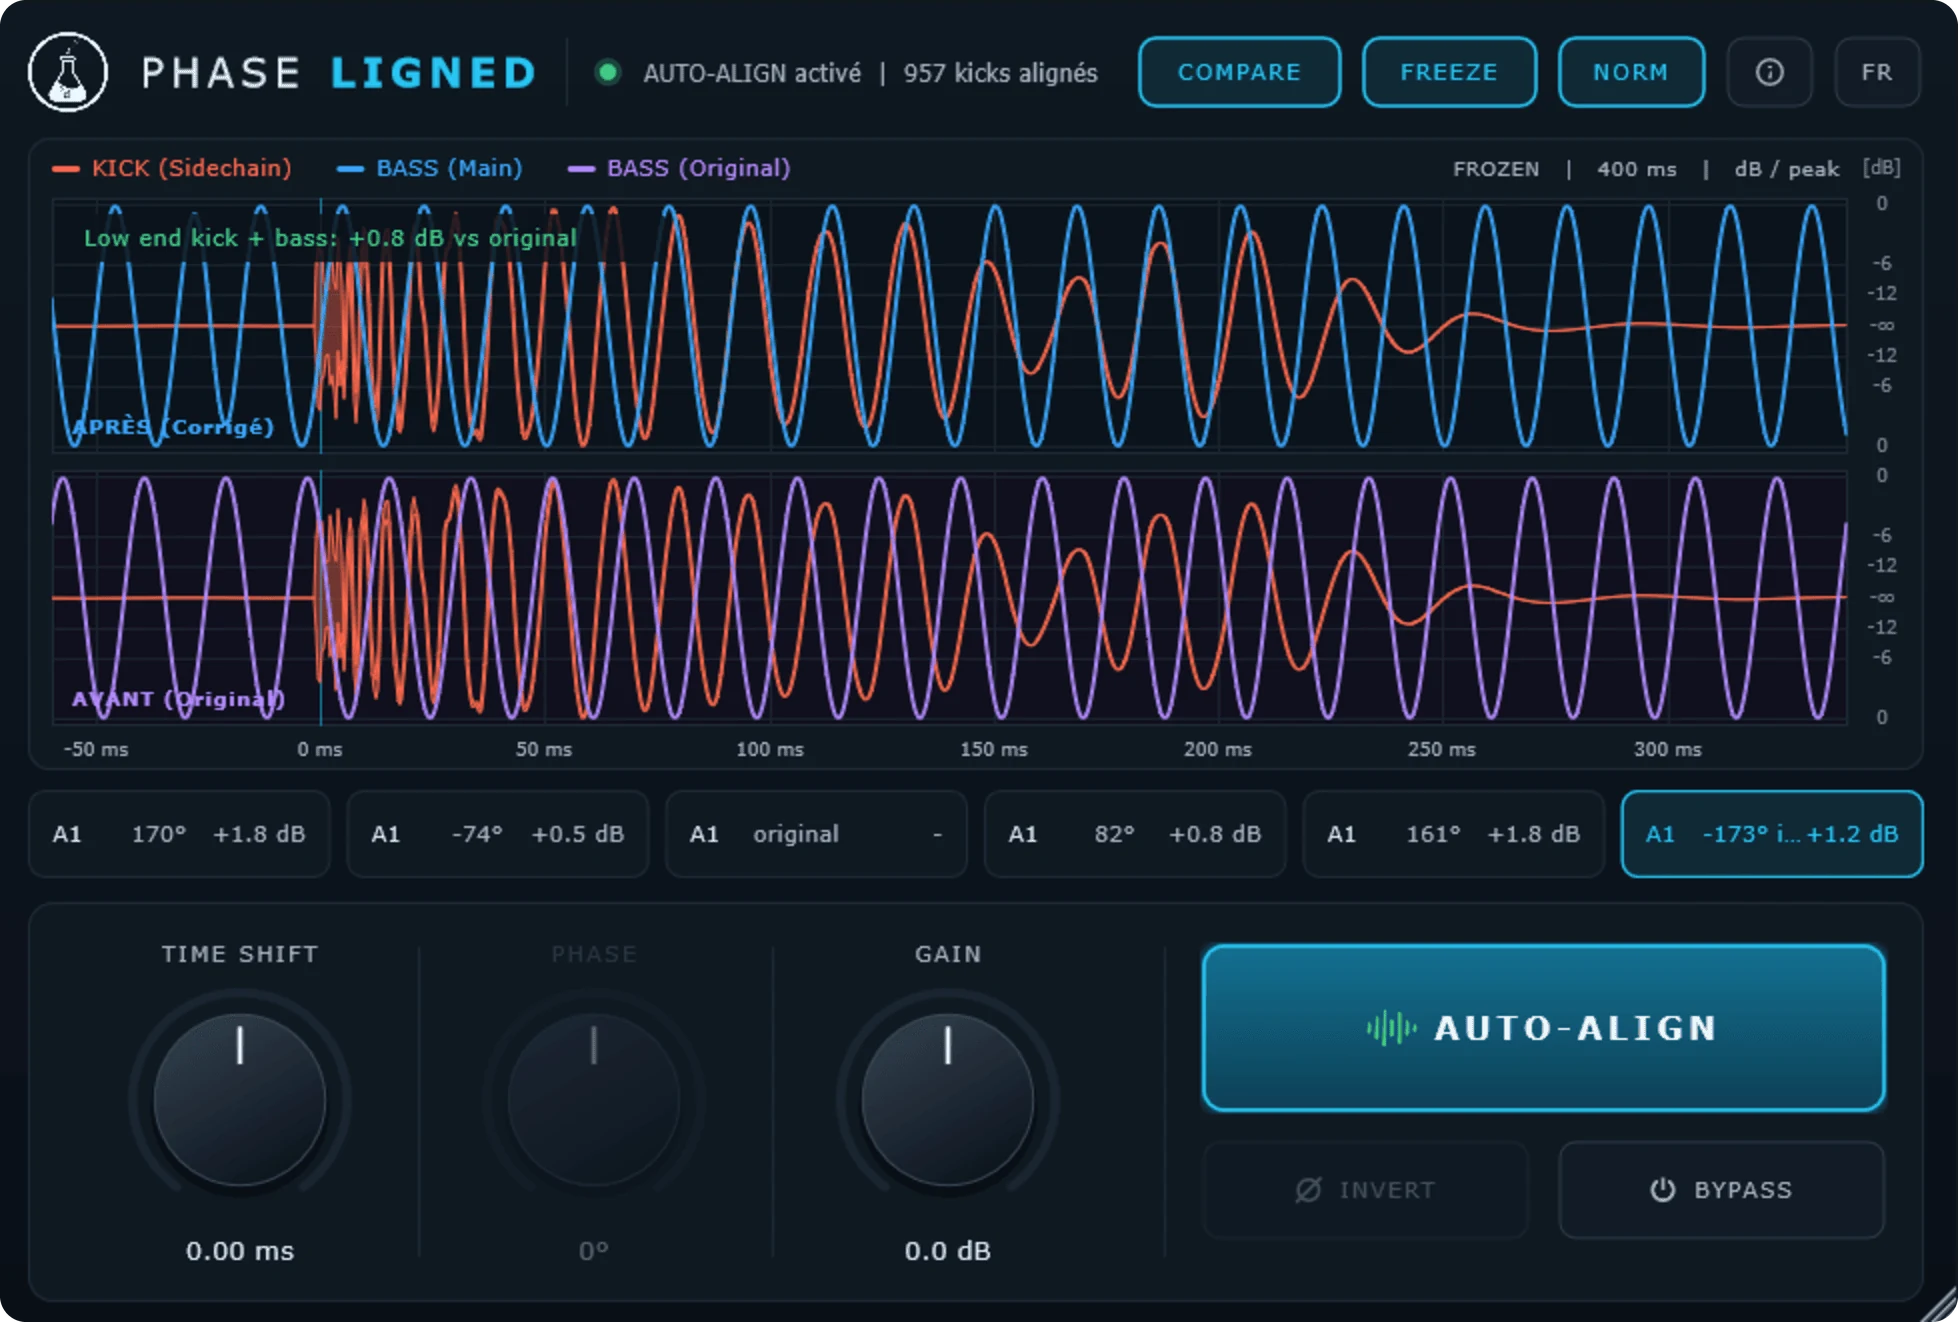
Task: Select snapshot A1 -173° +1.2 dB
Action: coord(1772,834)
